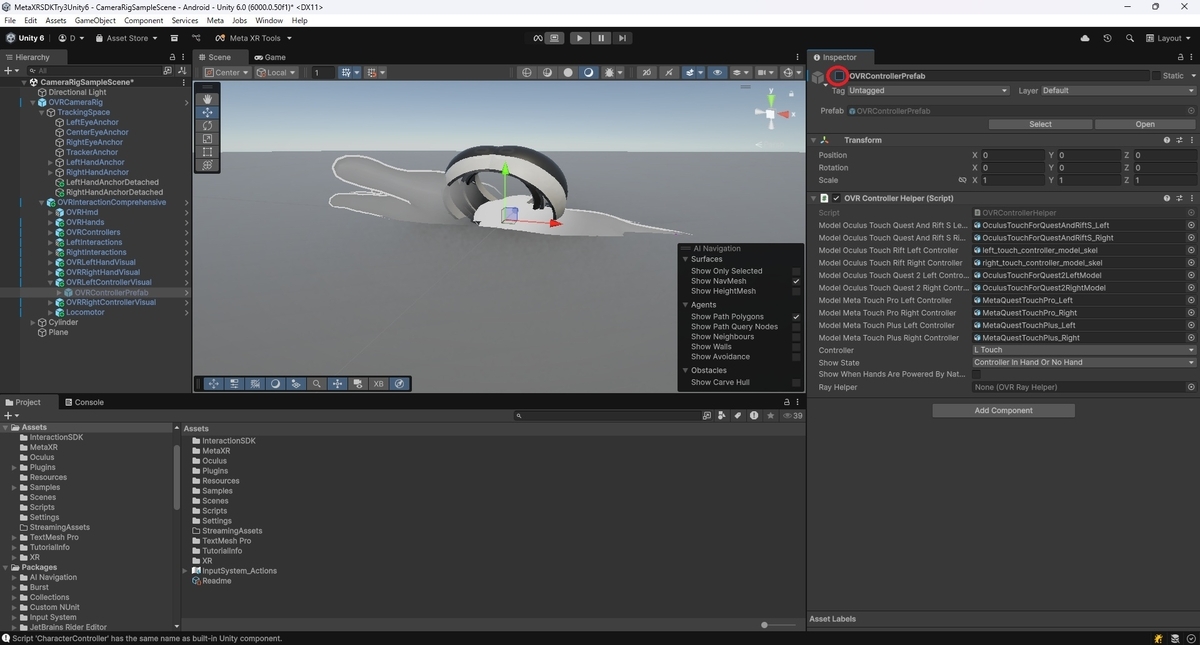Toggle the GameObject active checkbox in Inspector

[839, 76]
